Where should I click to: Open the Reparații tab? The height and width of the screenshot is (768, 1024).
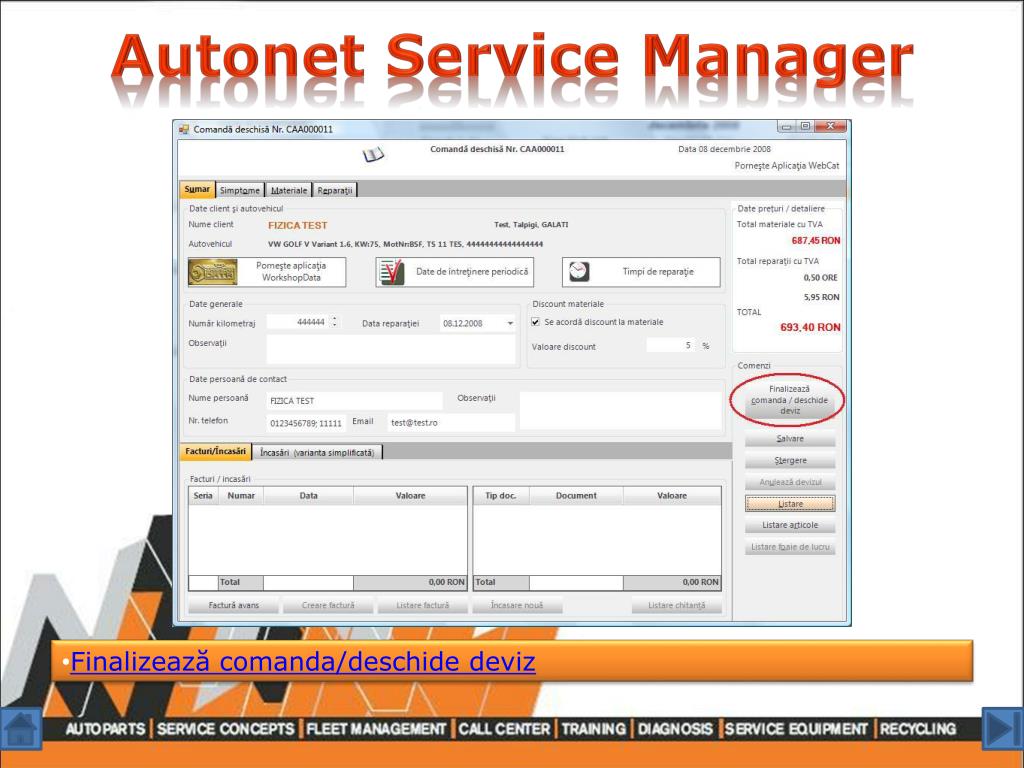pyautogui.click(x=335, y=190)
